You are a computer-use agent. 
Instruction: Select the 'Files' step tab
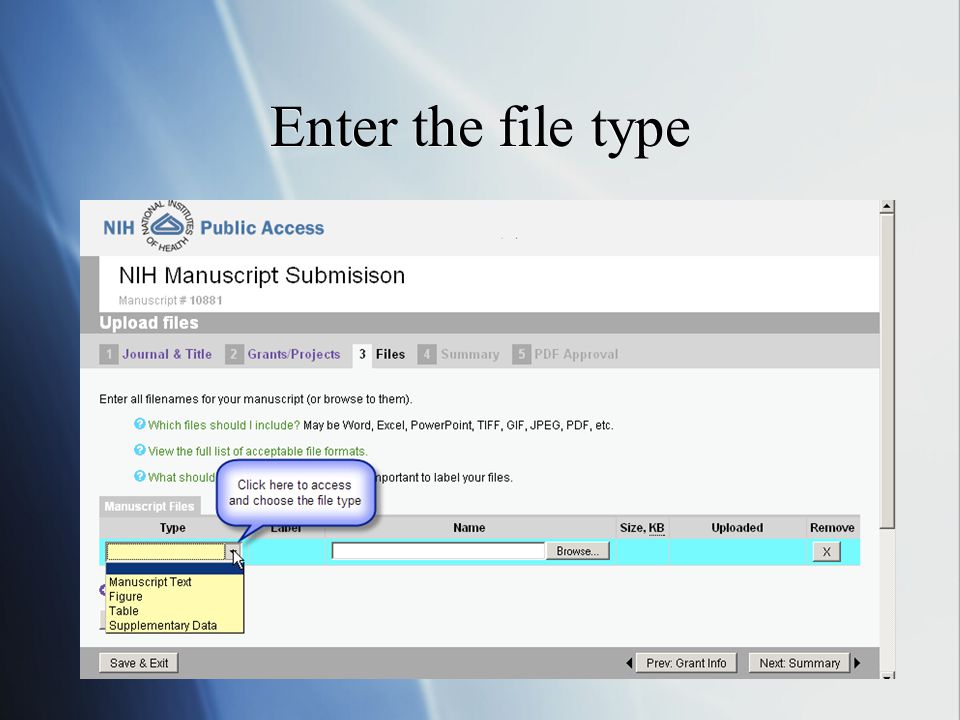click(381, 354)
